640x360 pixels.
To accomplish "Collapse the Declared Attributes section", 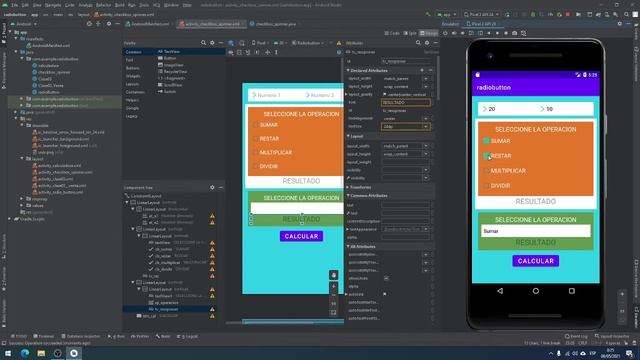I will click(x=348, y=70).
